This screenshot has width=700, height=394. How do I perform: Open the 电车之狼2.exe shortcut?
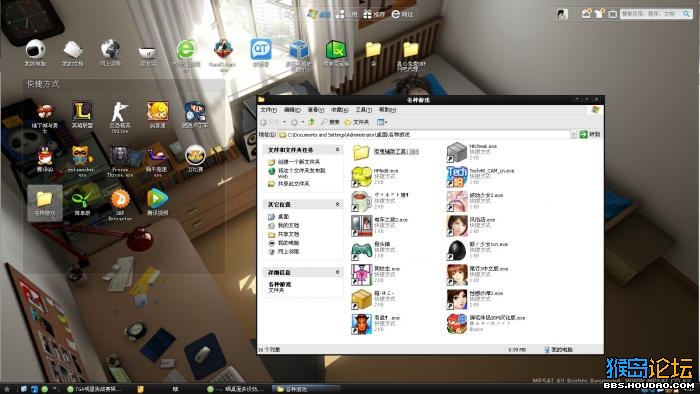pos(361,226)
